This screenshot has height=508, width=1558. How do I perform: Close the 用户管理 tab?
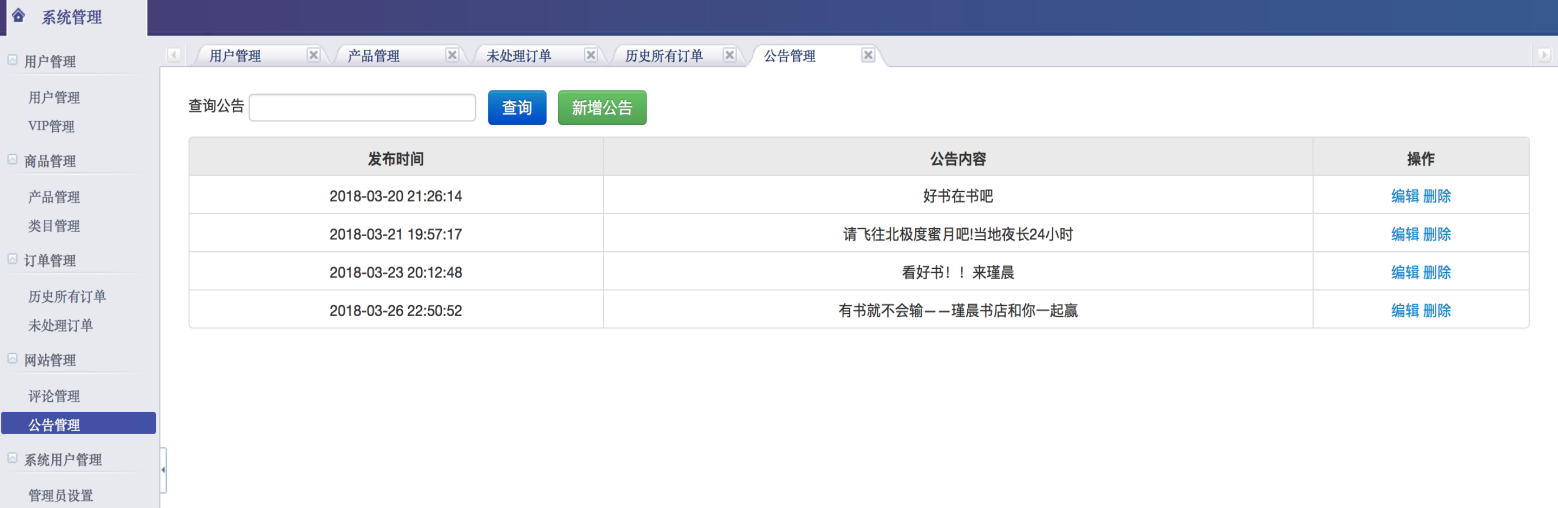313,55
